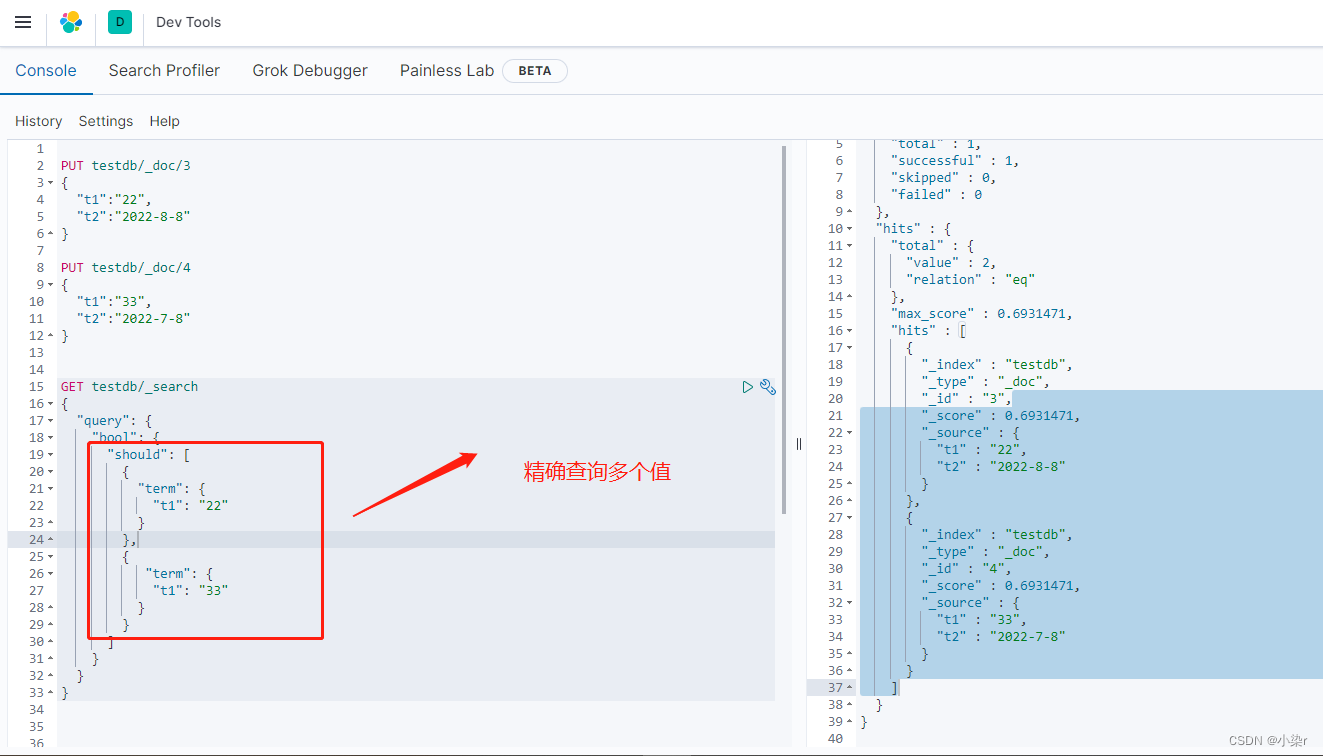The height and width of the screenshot is (756, 1323).
Task: Open the hamburger navigation menu
Action: pyautogui.click(x=23, y=22)
